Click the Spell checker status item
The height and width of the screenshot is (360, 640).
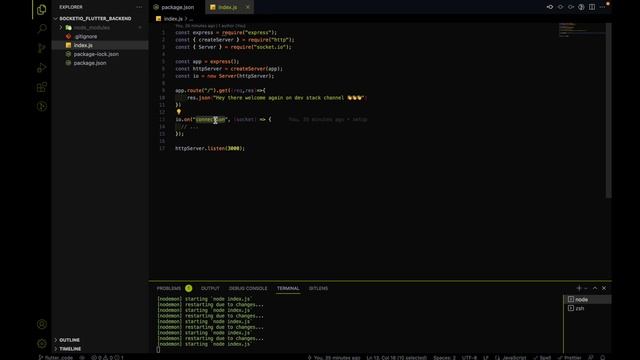542,357
